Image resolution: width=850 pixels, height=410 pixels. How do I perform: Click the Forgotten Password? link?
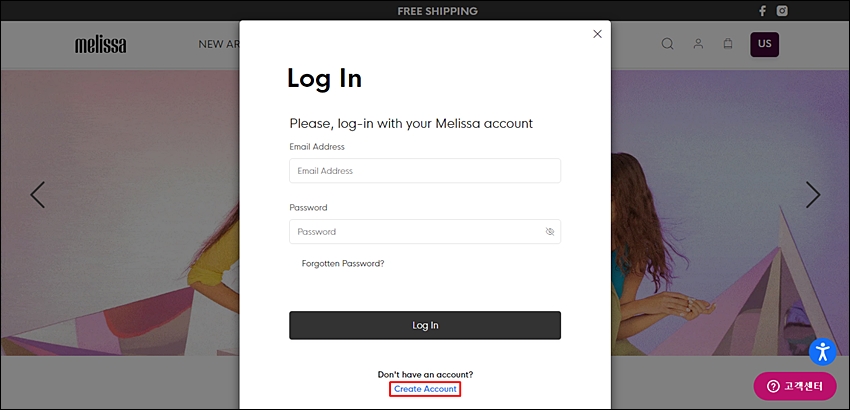(x=343, y=264)
